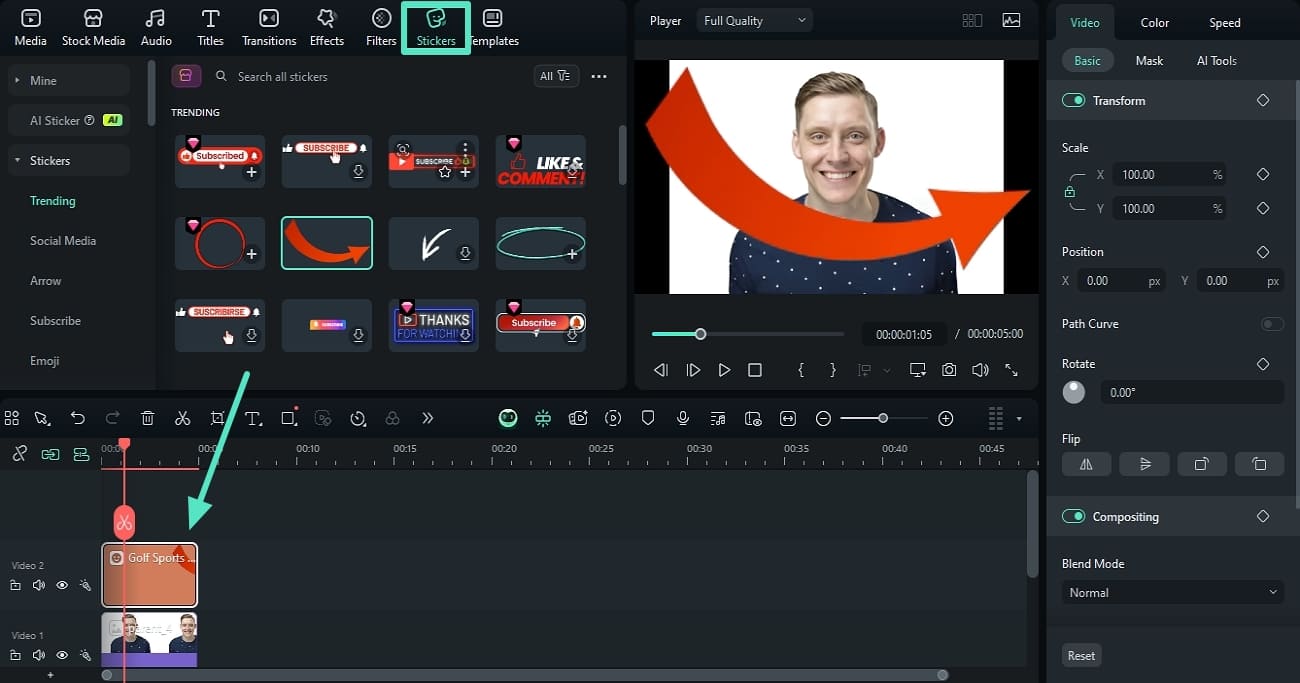Click the rotate dial knob
Screen dimensions: 1300x683
(x=1074, y=392)
